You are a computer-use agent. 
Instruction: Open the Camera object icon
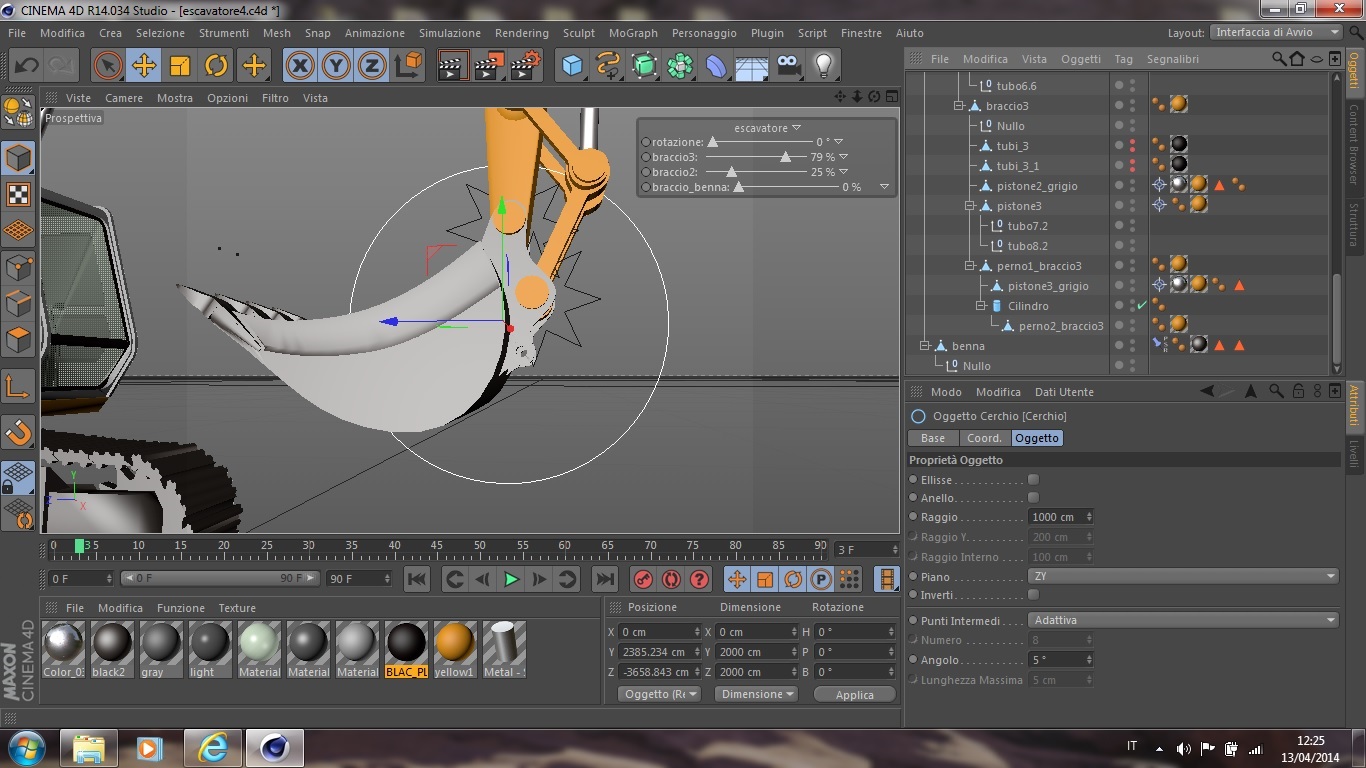pos(789,66)
